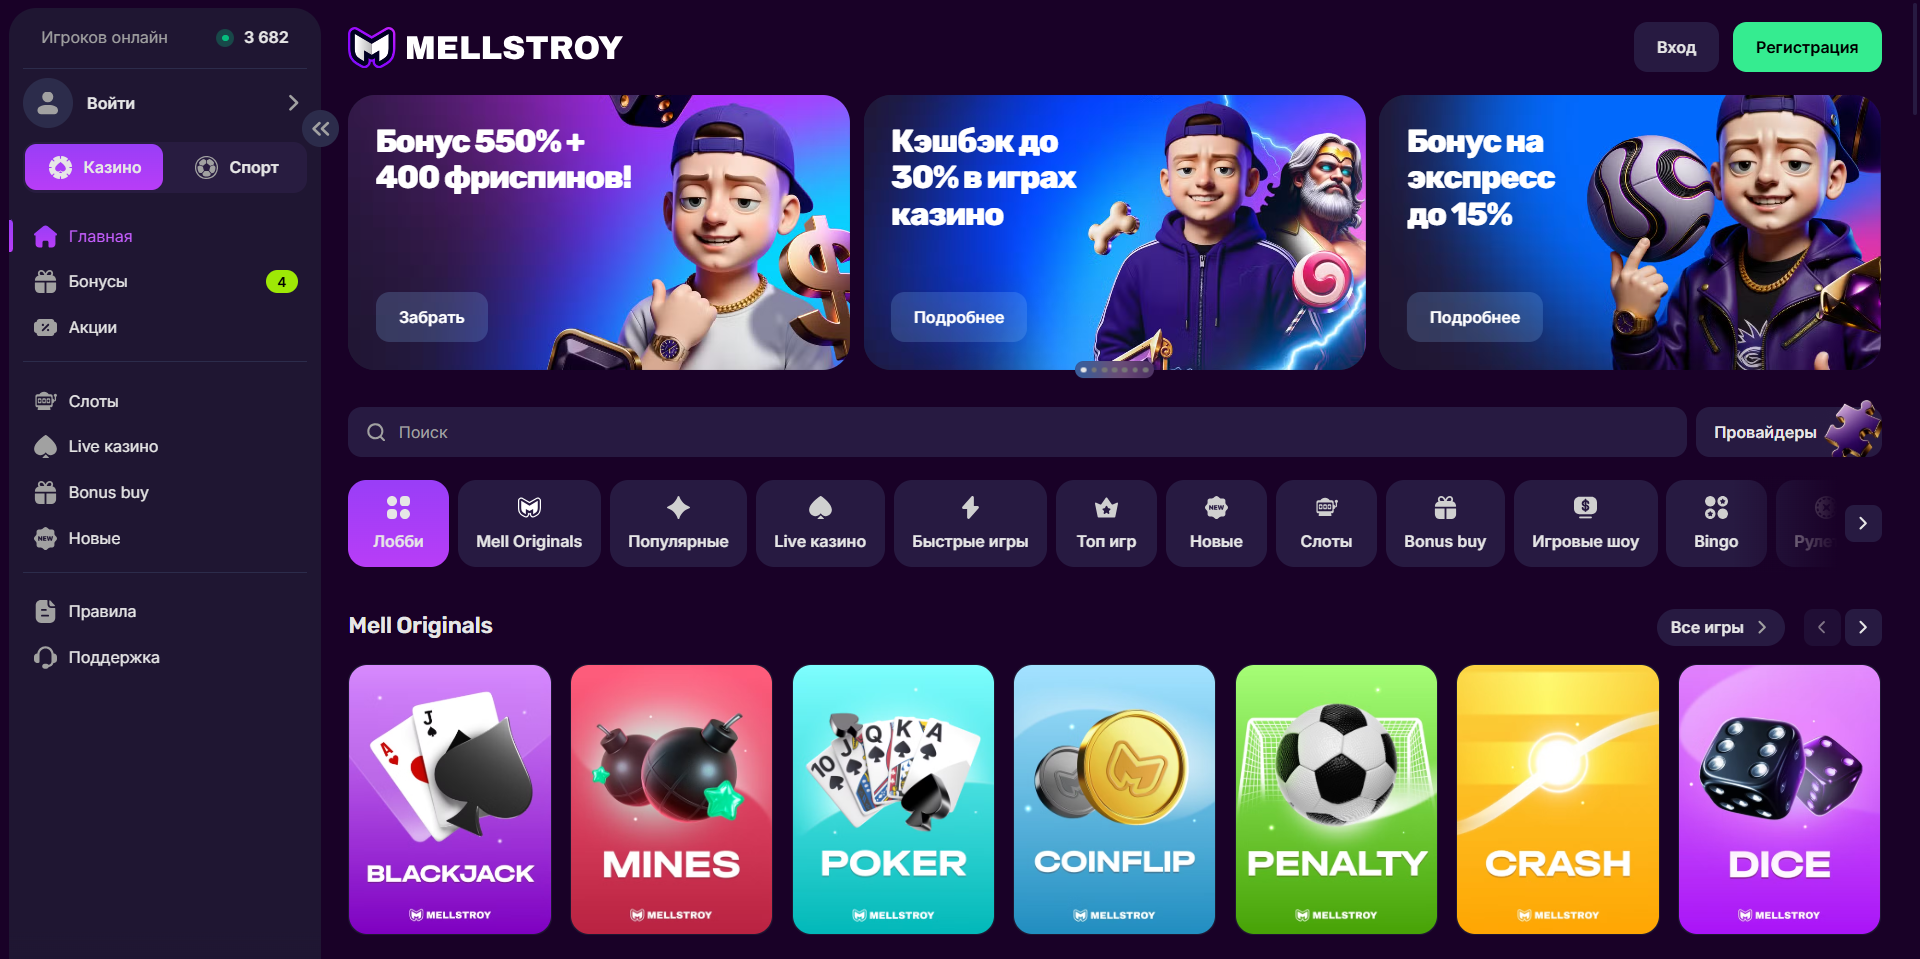Screen dimensions: 1920x959
Task: Open the Mell Originals category tab
Action: click(529, 523)
